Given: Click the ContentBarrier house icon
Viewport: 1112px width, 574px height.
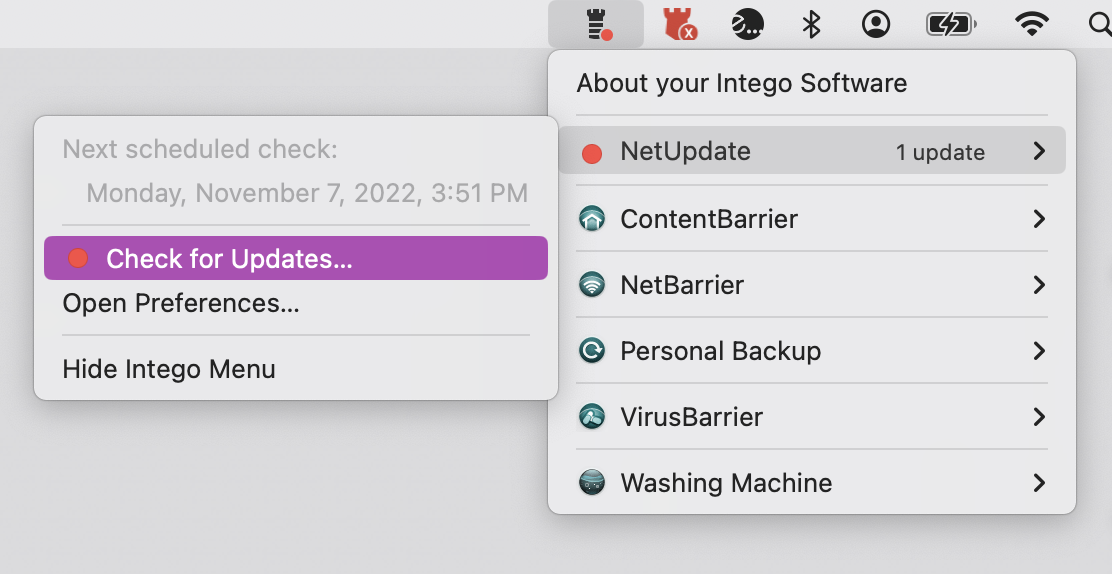Looking at the screenshot, I should coord(591,219).
